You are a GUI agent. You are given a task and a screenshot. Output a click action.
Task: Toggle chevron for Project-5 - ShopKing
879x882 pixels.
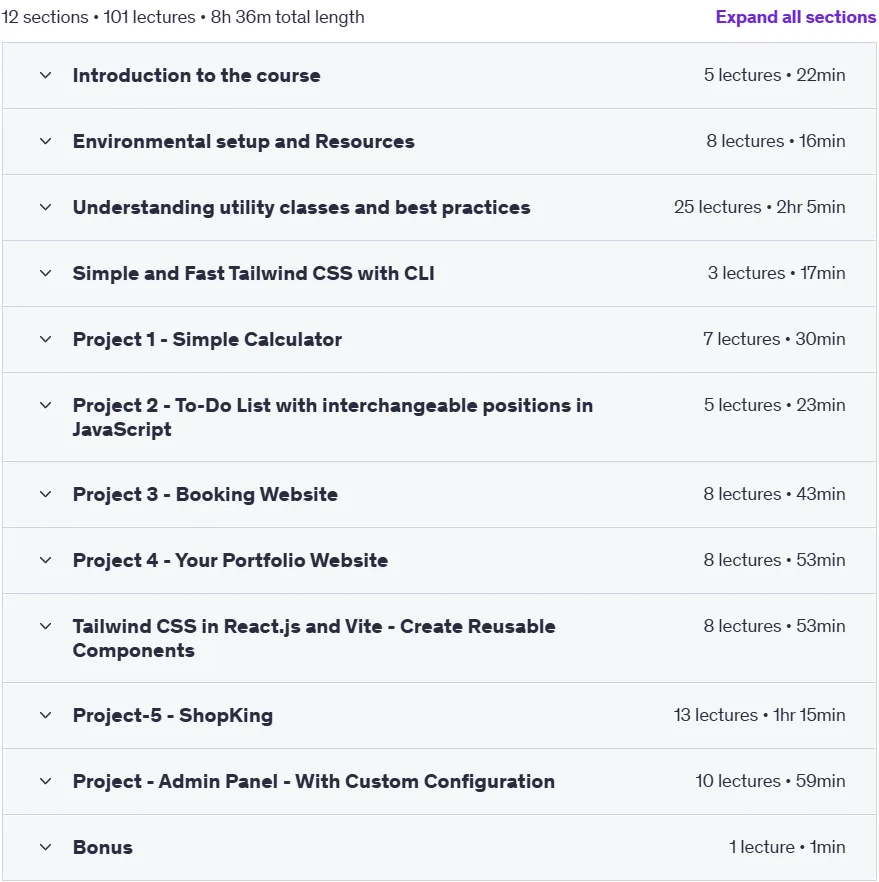(46, 715)
